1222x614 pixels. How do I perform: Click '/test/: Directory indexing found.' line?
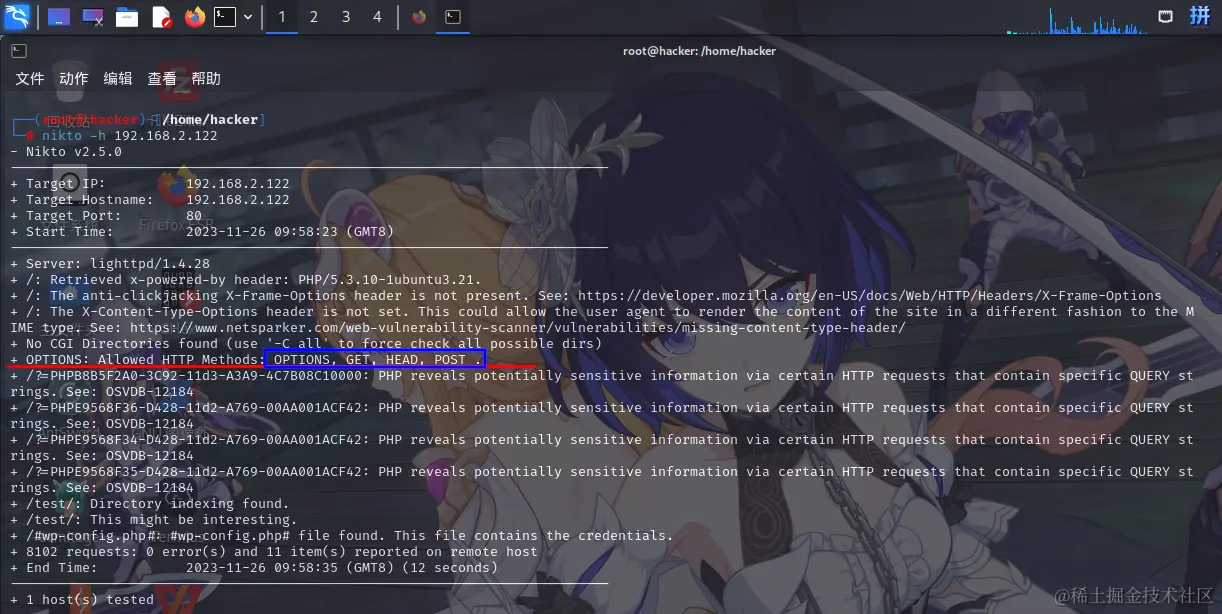(150, 504)
